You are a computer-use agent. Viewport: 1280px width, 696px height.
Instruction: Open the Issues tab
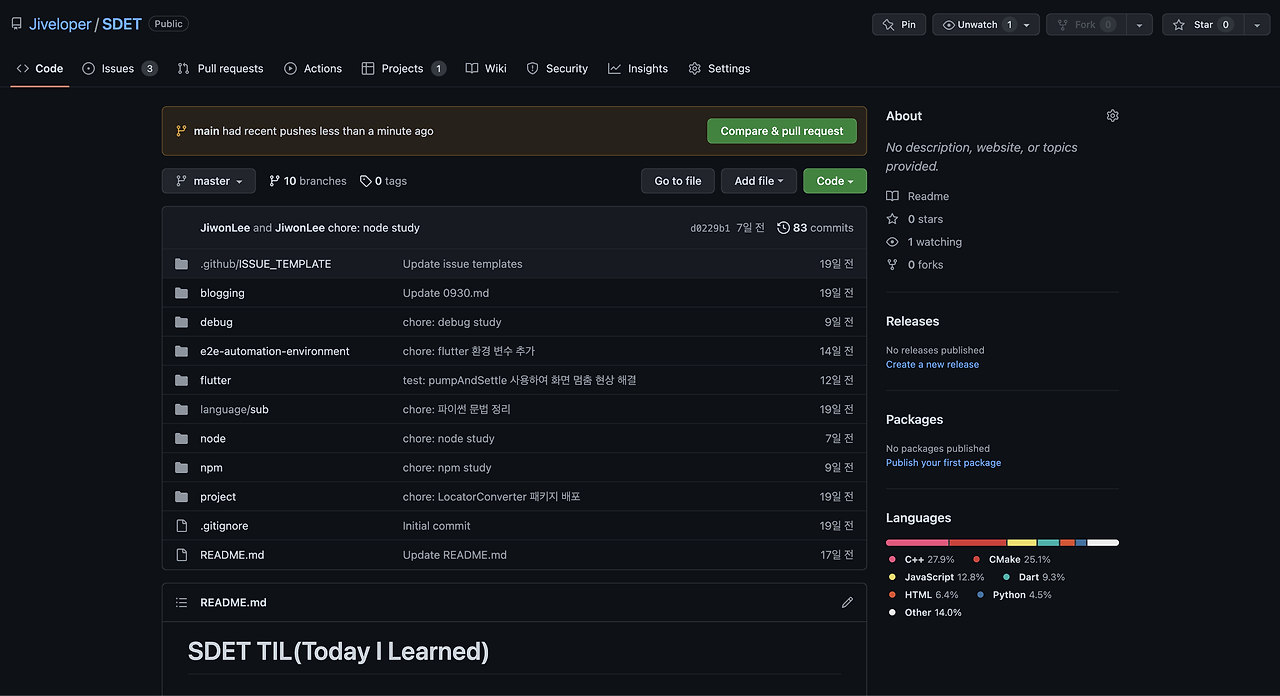(x=119, y=68)
